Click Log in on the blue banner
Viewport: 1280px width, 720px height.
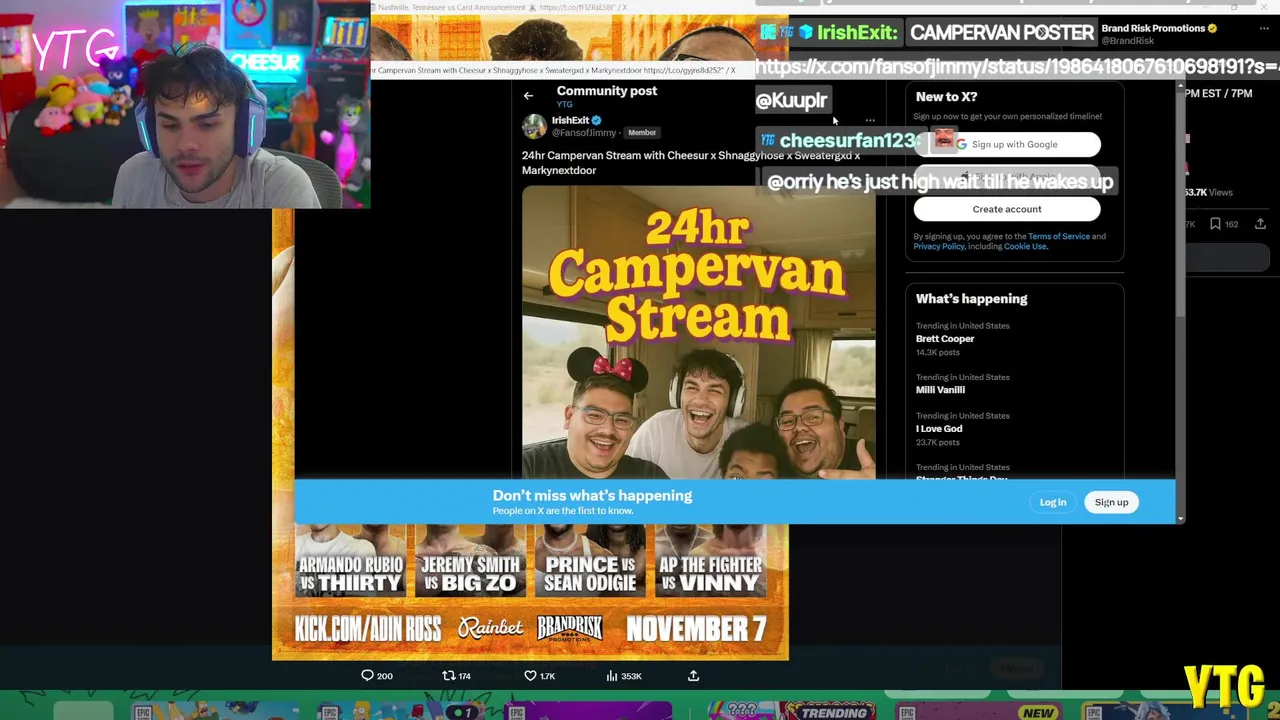click(x=1053, y=502)
